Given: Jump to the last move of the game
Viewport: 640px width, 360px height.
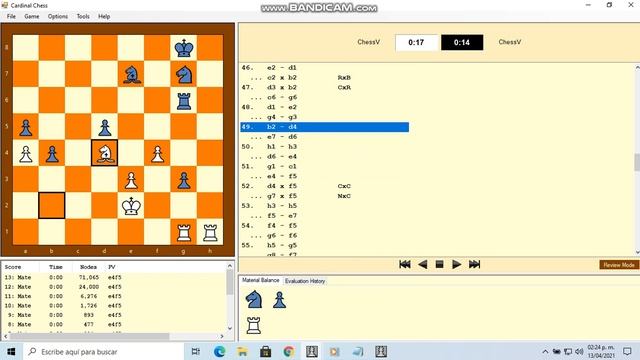Looking at the screenshot, I should (x=474, y=264).
